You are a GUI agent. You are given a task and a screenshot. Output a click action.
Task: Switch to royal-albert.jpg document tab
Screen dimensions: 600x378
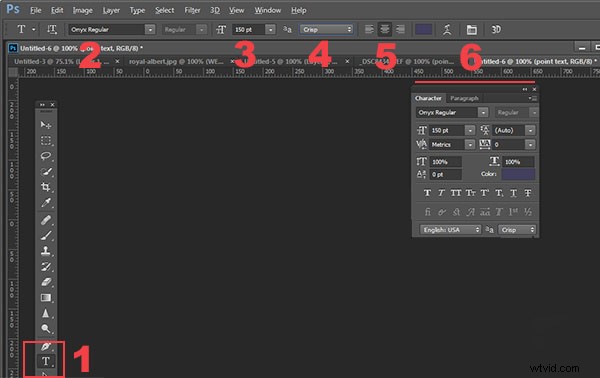pos(176,62)
